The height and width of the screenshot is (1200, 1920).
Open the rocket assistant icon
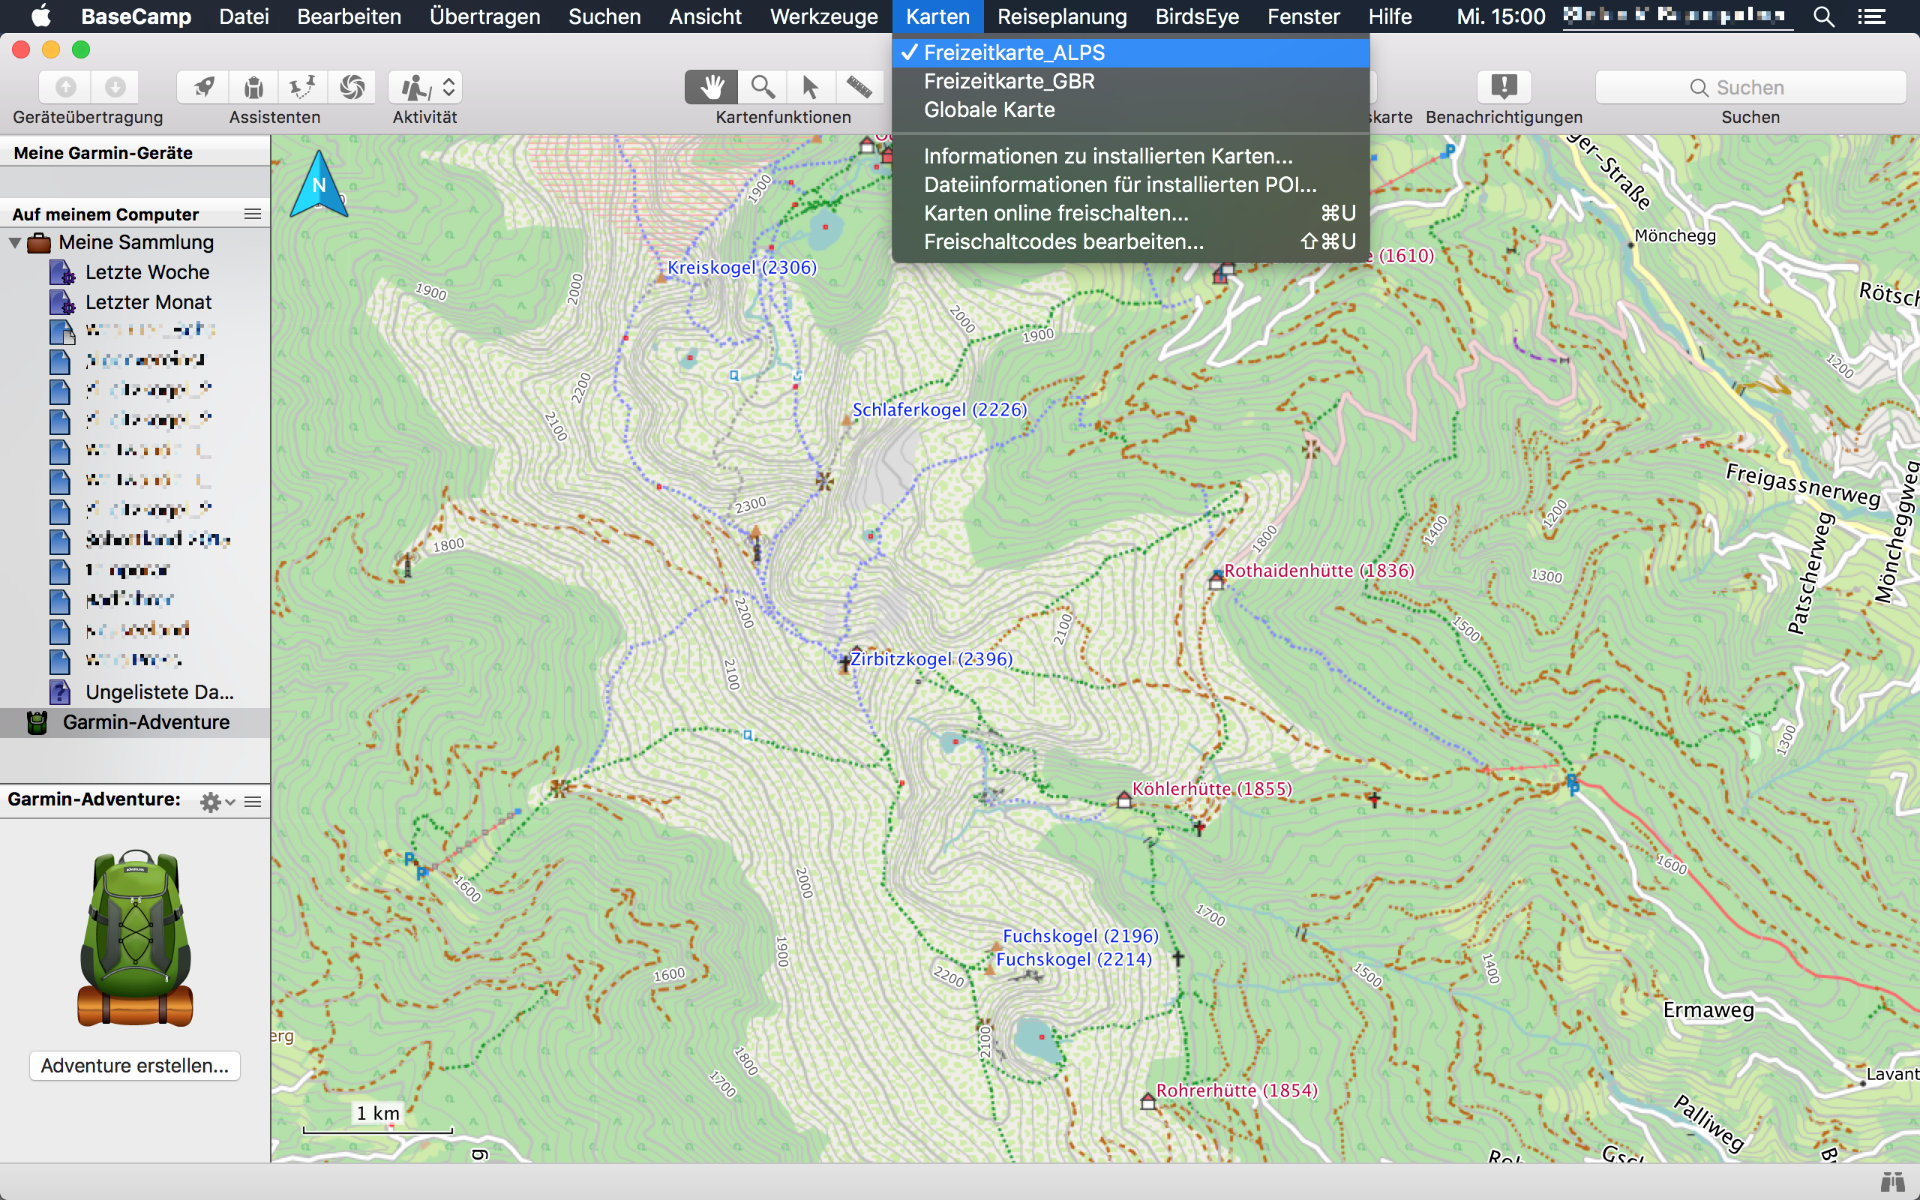(204, 87)
